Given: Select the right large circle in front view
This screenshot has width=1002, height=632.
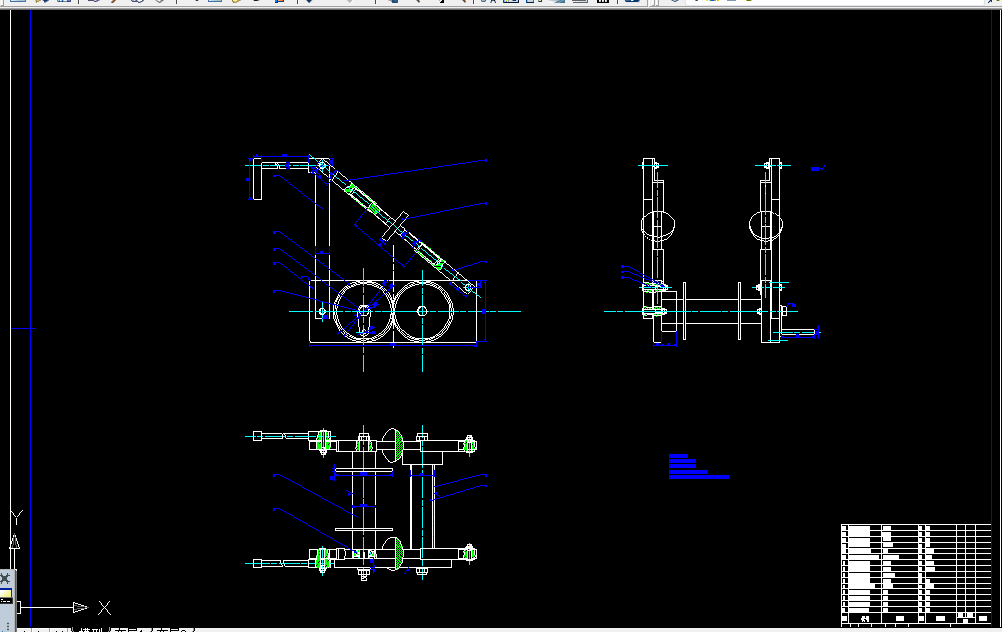Looking at the screenshot, I should pyautogui.click(x=422, y=311).
